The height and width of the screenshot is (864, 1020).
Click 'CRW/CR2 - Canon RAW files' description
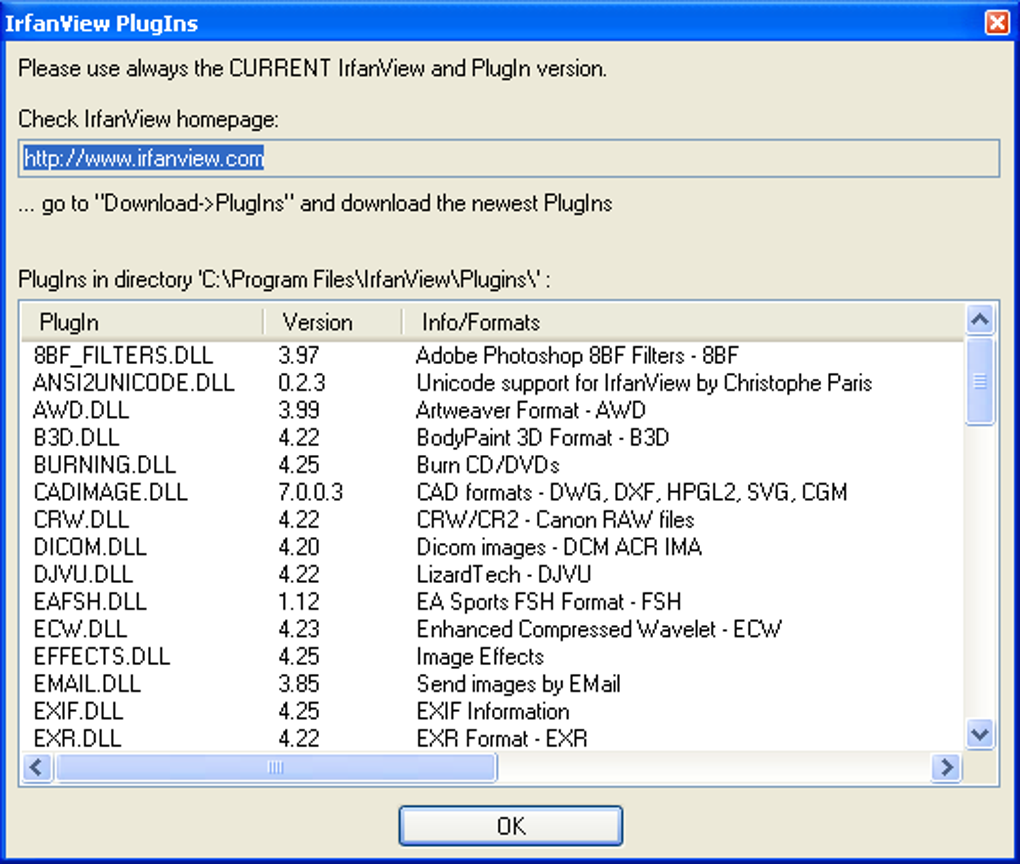(555, 519)
